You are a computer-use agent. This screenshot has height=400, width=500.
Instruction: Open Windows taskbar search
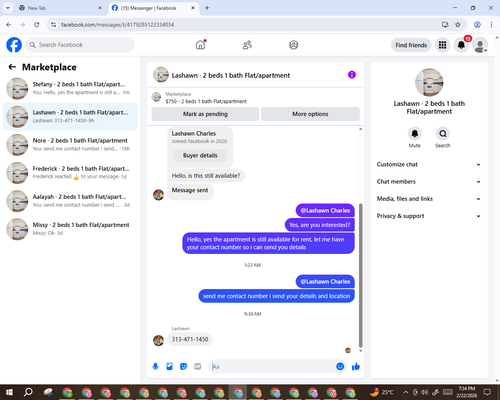pos(28,392)
